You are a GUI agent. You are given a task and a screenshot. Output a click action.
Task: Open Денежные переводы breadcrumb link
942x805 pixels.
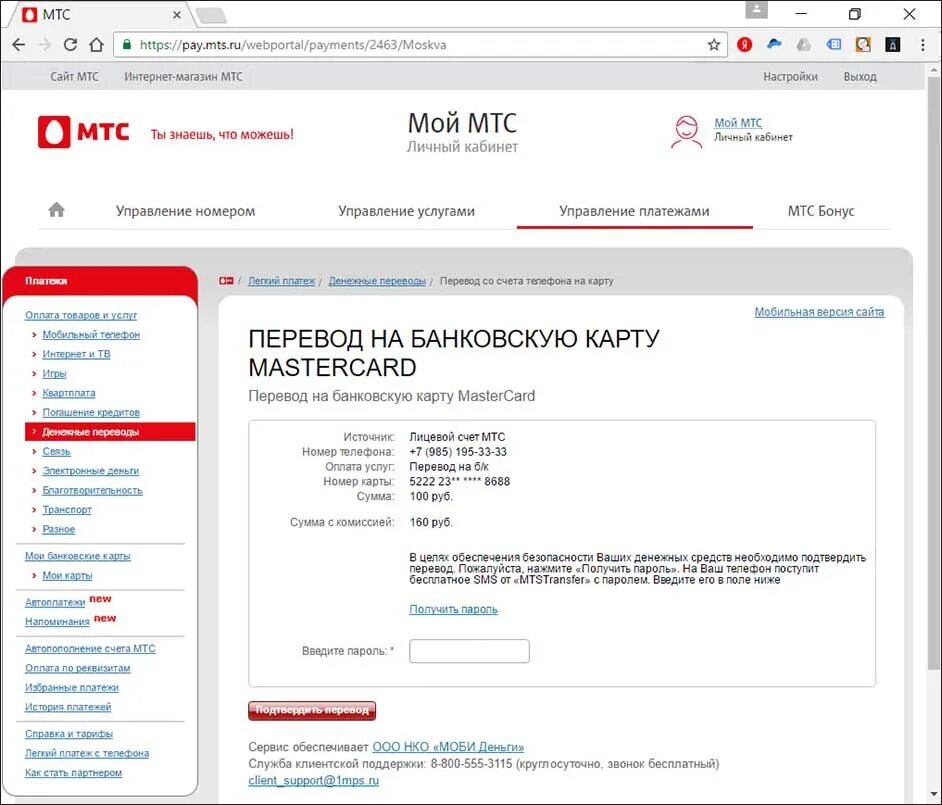coord(377,281)
